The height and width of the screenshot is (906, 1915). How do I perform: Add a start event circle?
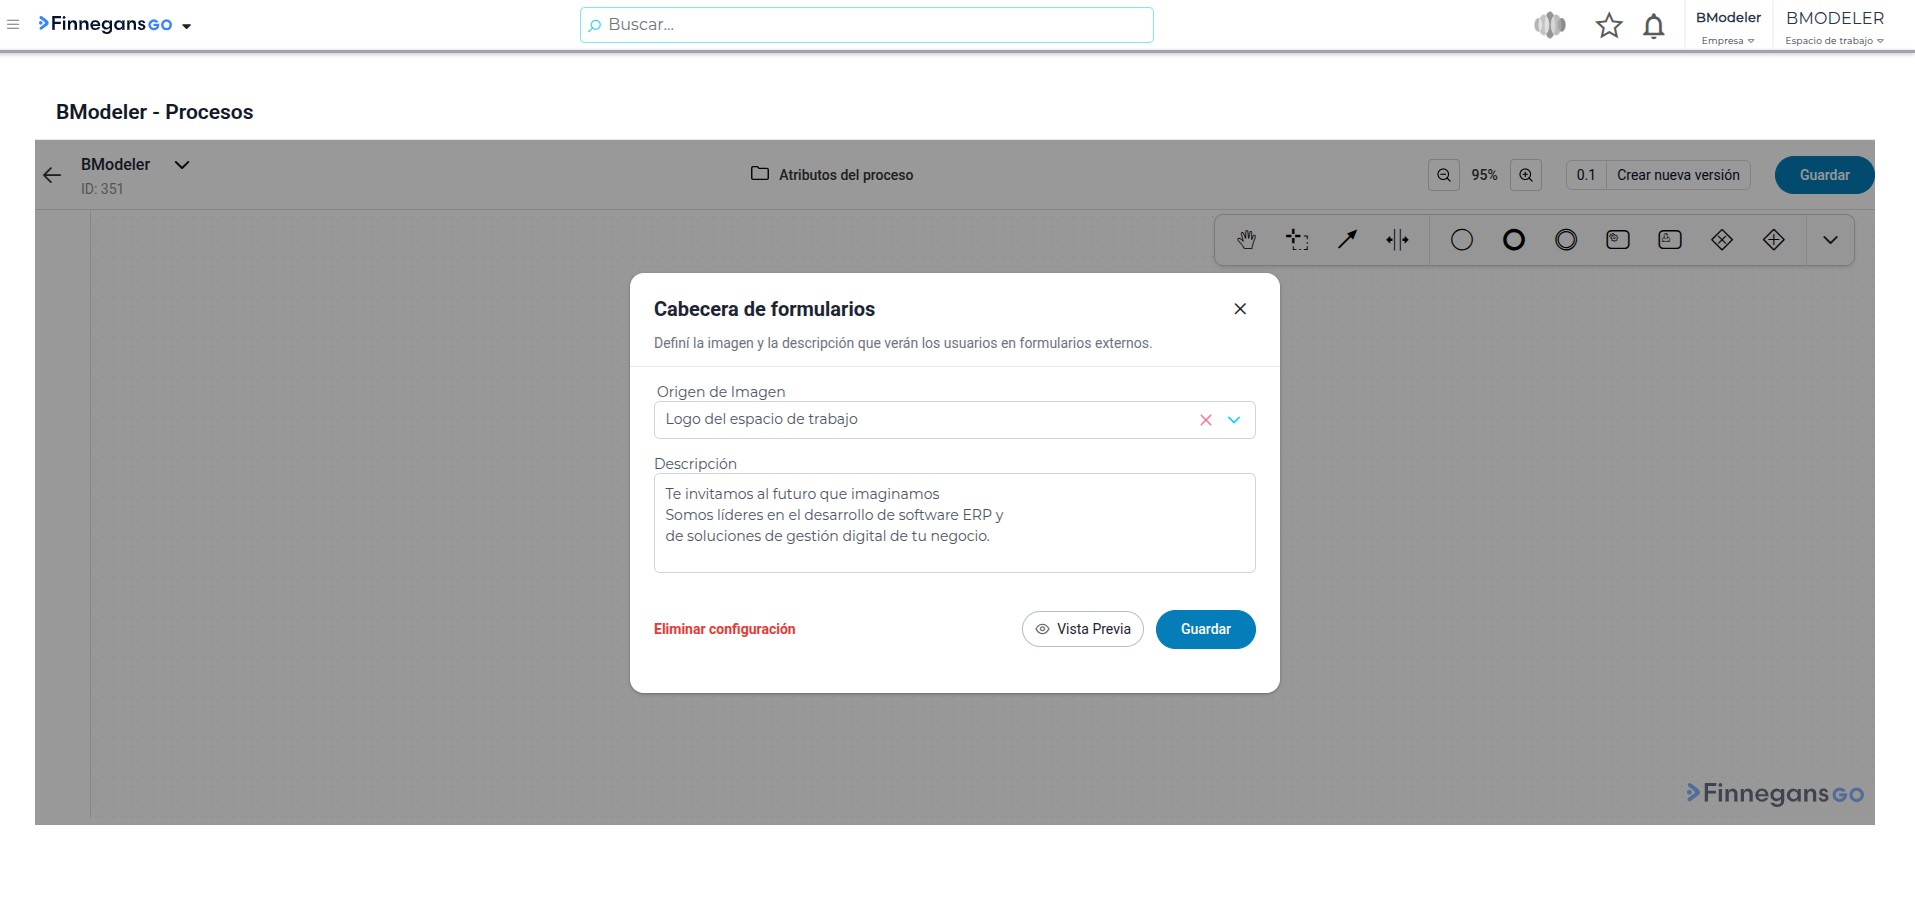click(1462, 240)
